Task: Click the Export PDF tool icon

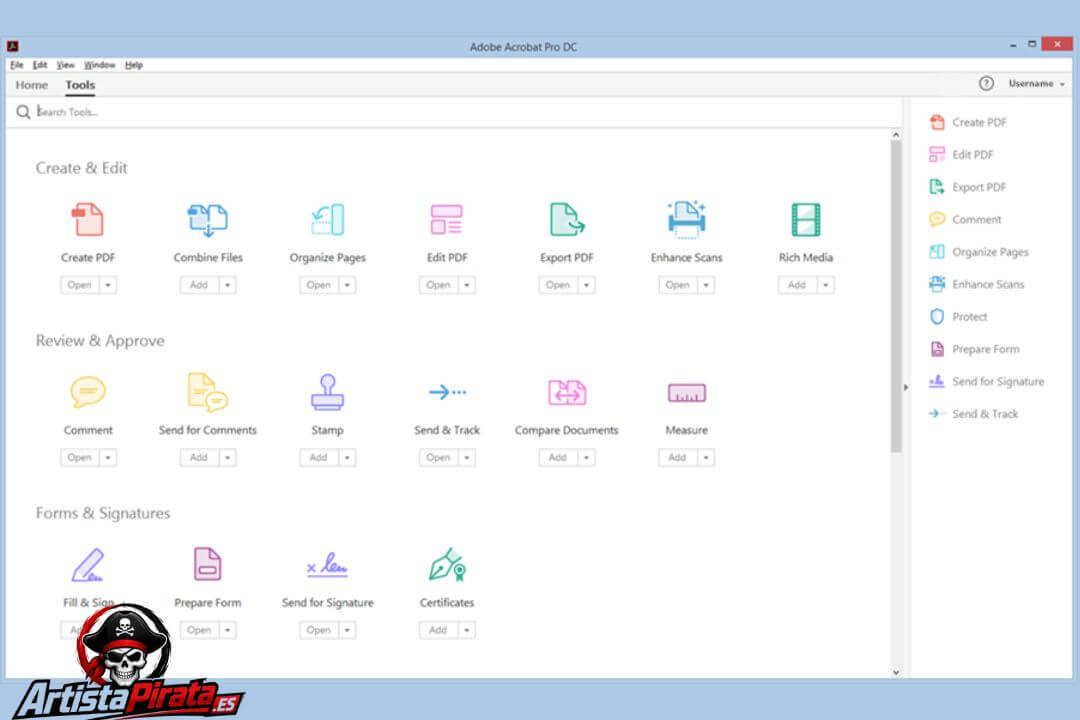Action: pos(566,220)
